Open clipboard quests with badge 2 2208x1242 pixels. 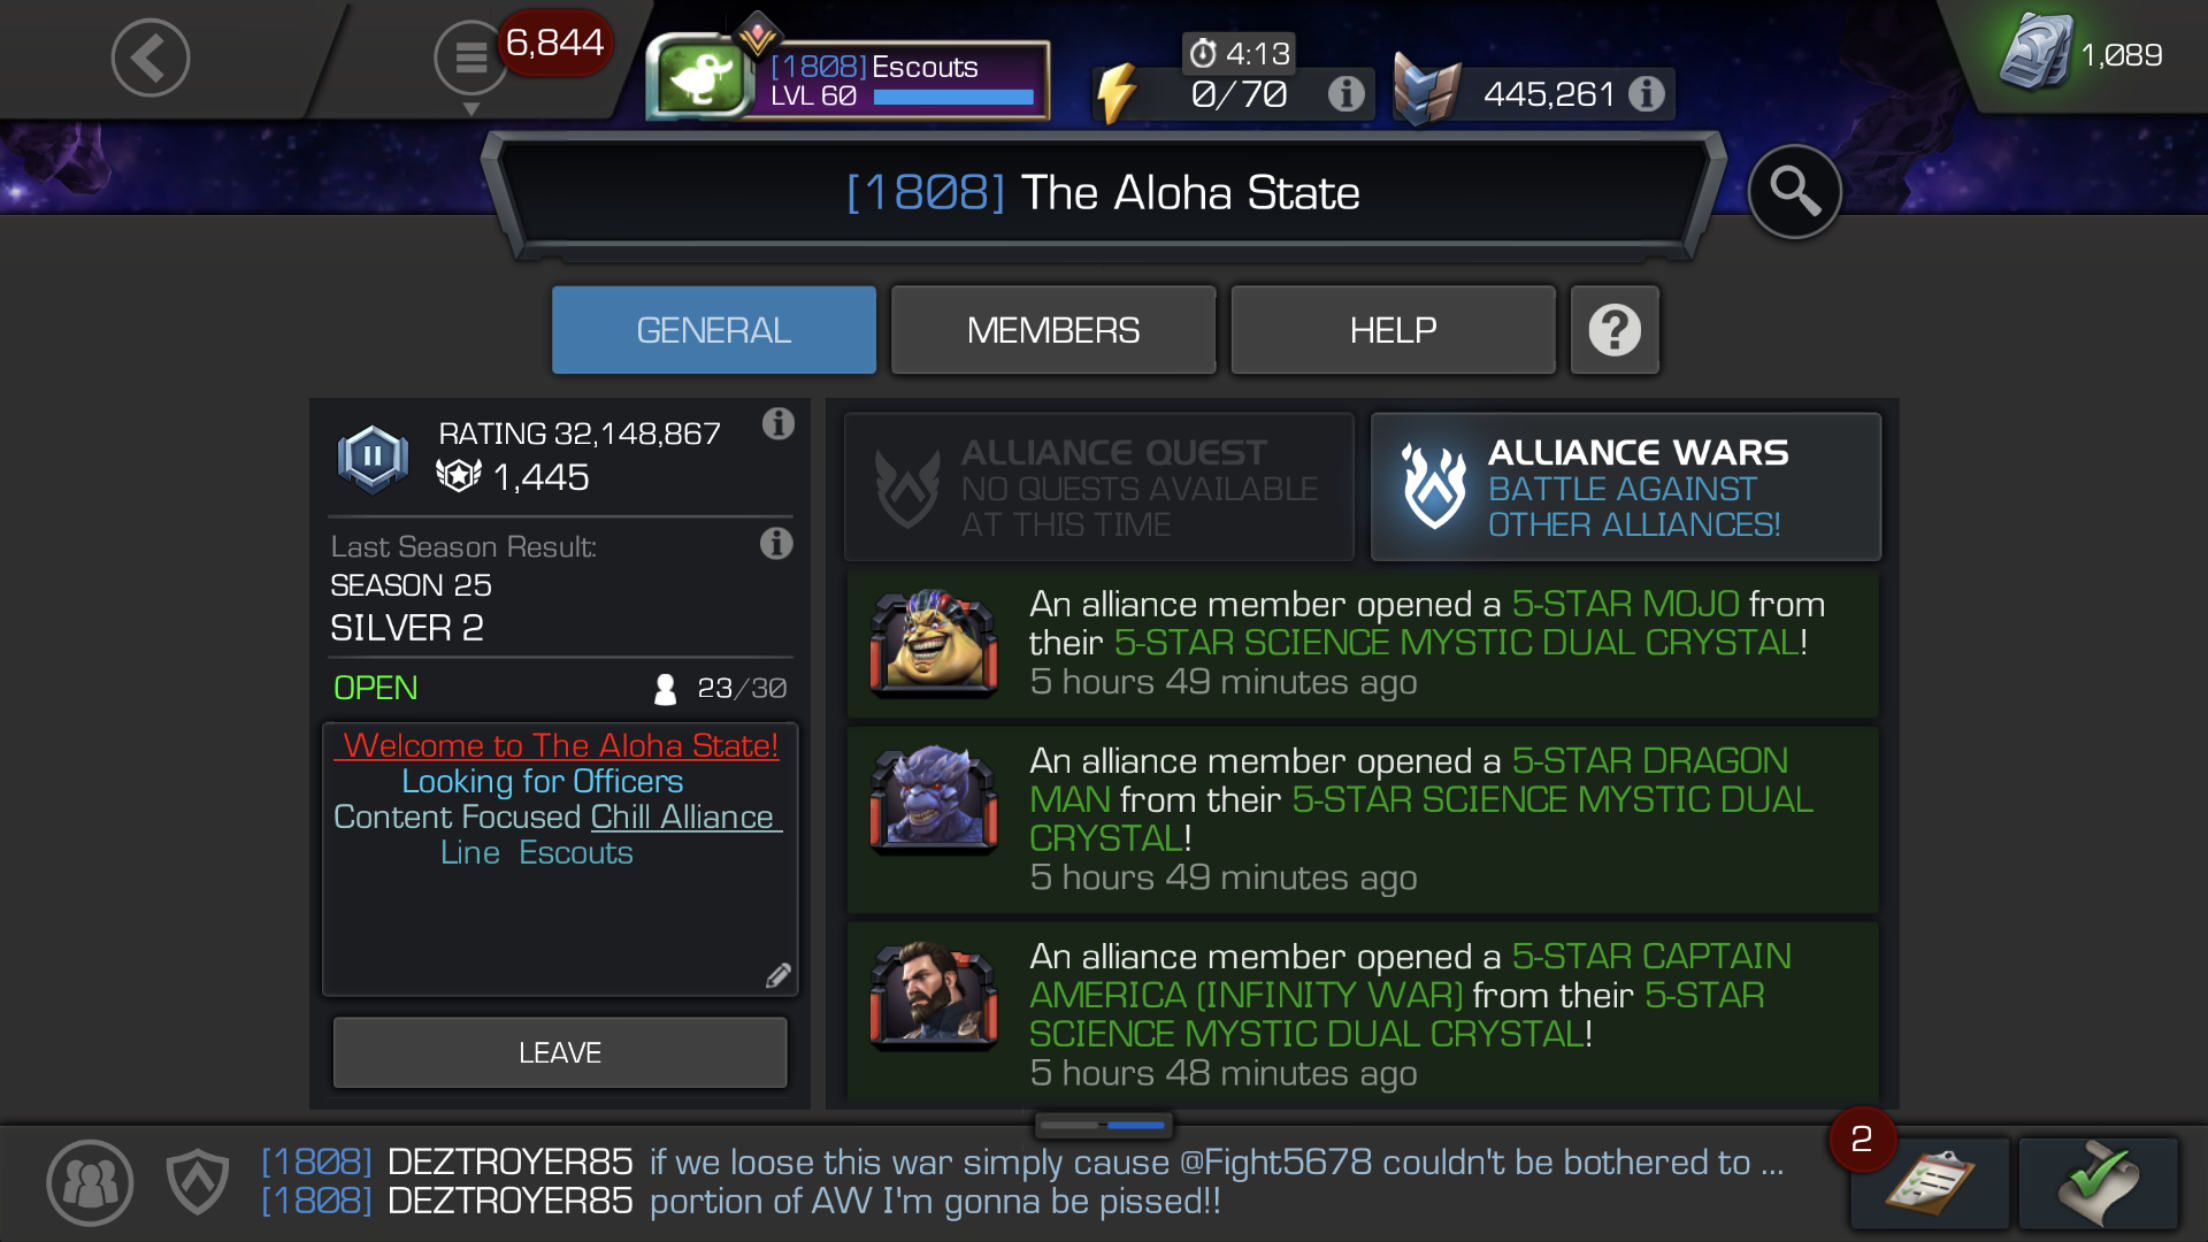(x=1929, y=1182)
